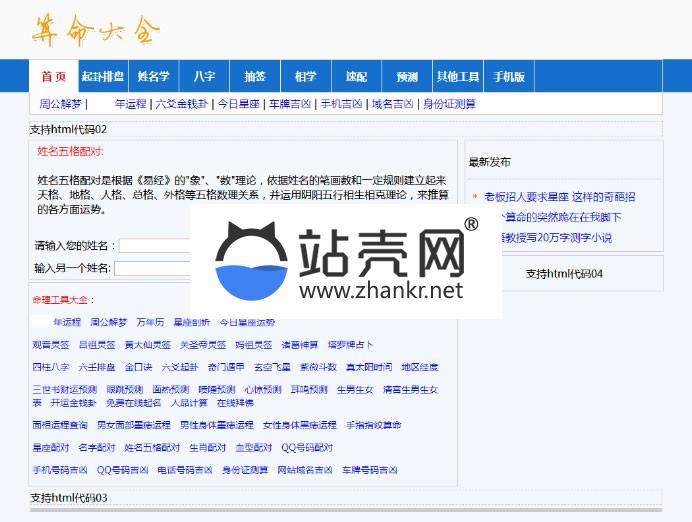692x522 pixels.
Task: Click the 四柱八字 tool link
Action: 51,367
